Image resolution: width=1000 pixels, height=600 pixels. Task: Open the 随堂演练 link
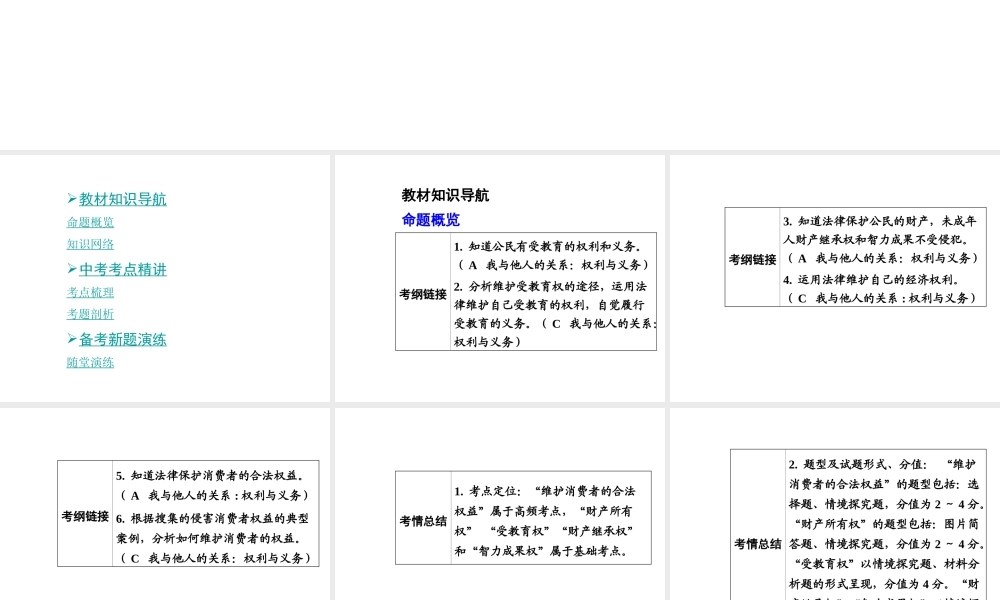90,362
